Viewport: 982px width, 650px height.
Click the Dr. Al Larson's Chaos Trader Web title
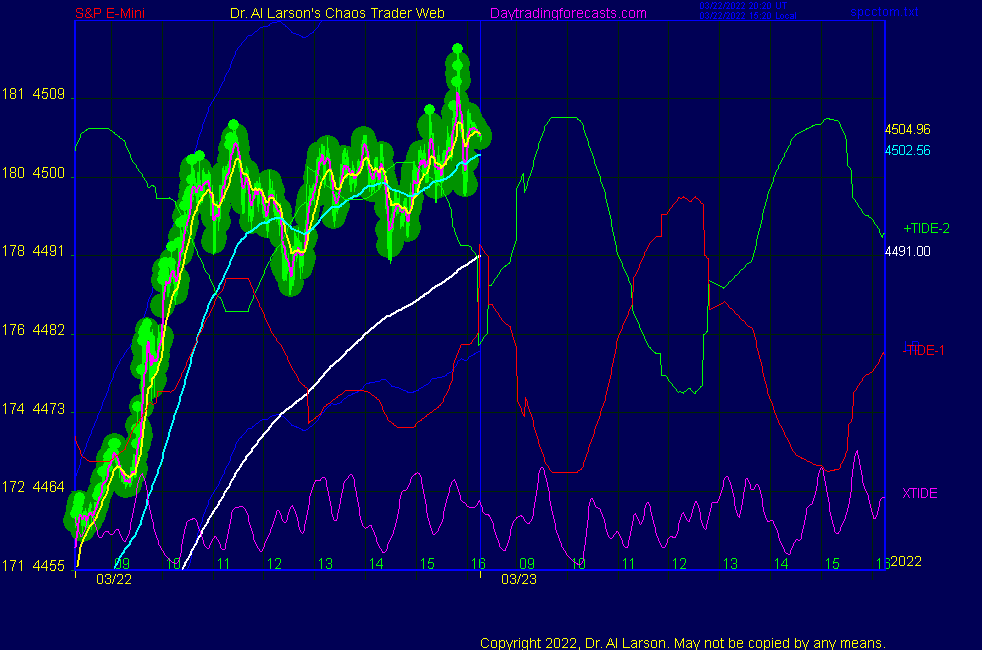[x=331, y=13]
